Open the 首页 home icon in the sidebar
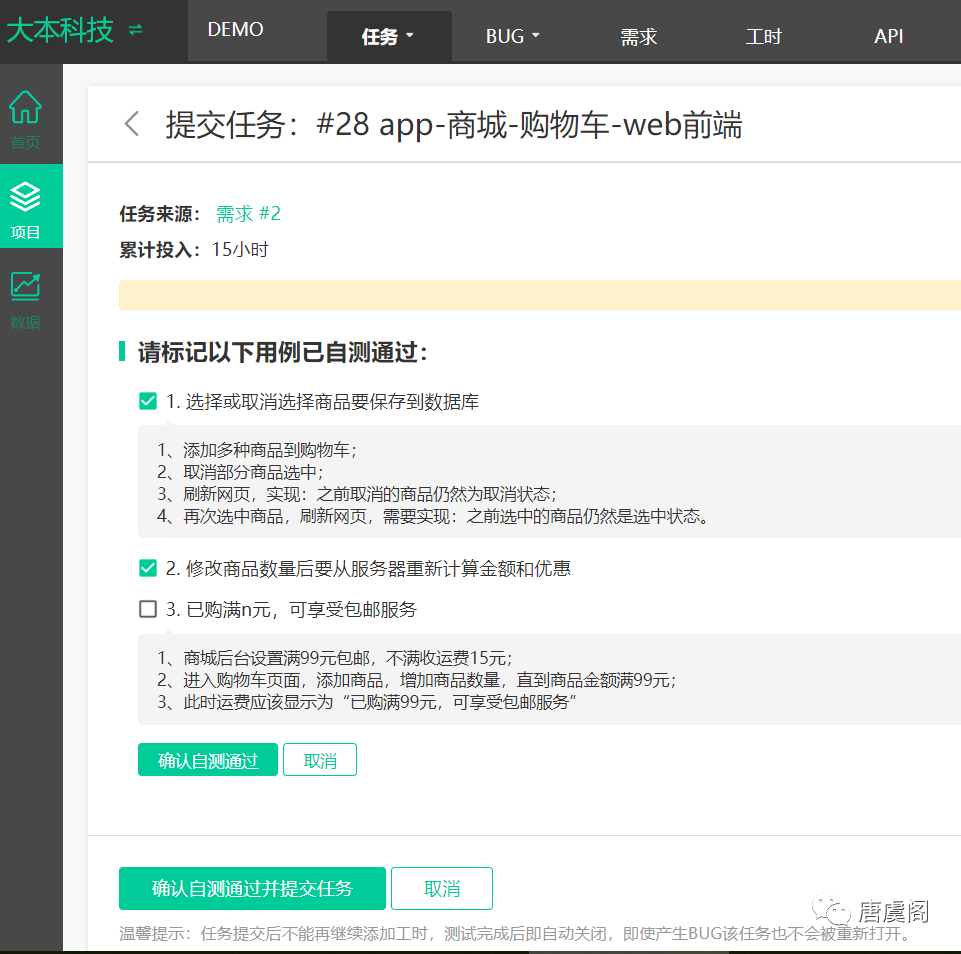The width and height of the screenshot is (961, 954). coord(25,112)
